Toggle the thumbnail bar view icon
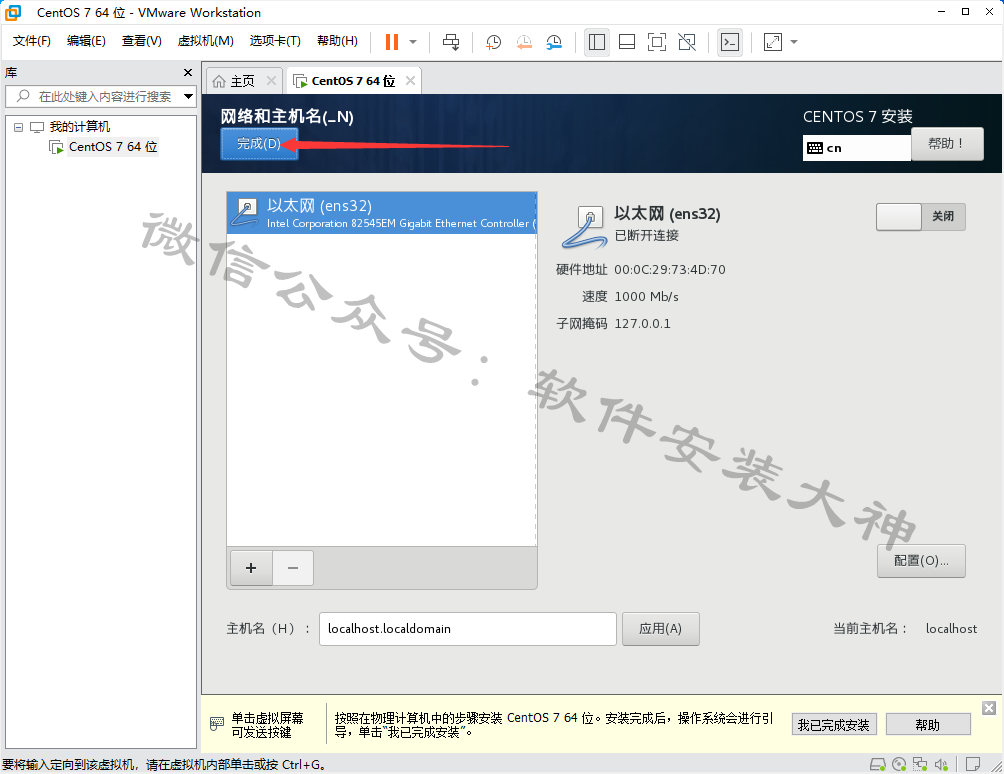Viewport: 1004px width, 774px height. tap(627, 42)
